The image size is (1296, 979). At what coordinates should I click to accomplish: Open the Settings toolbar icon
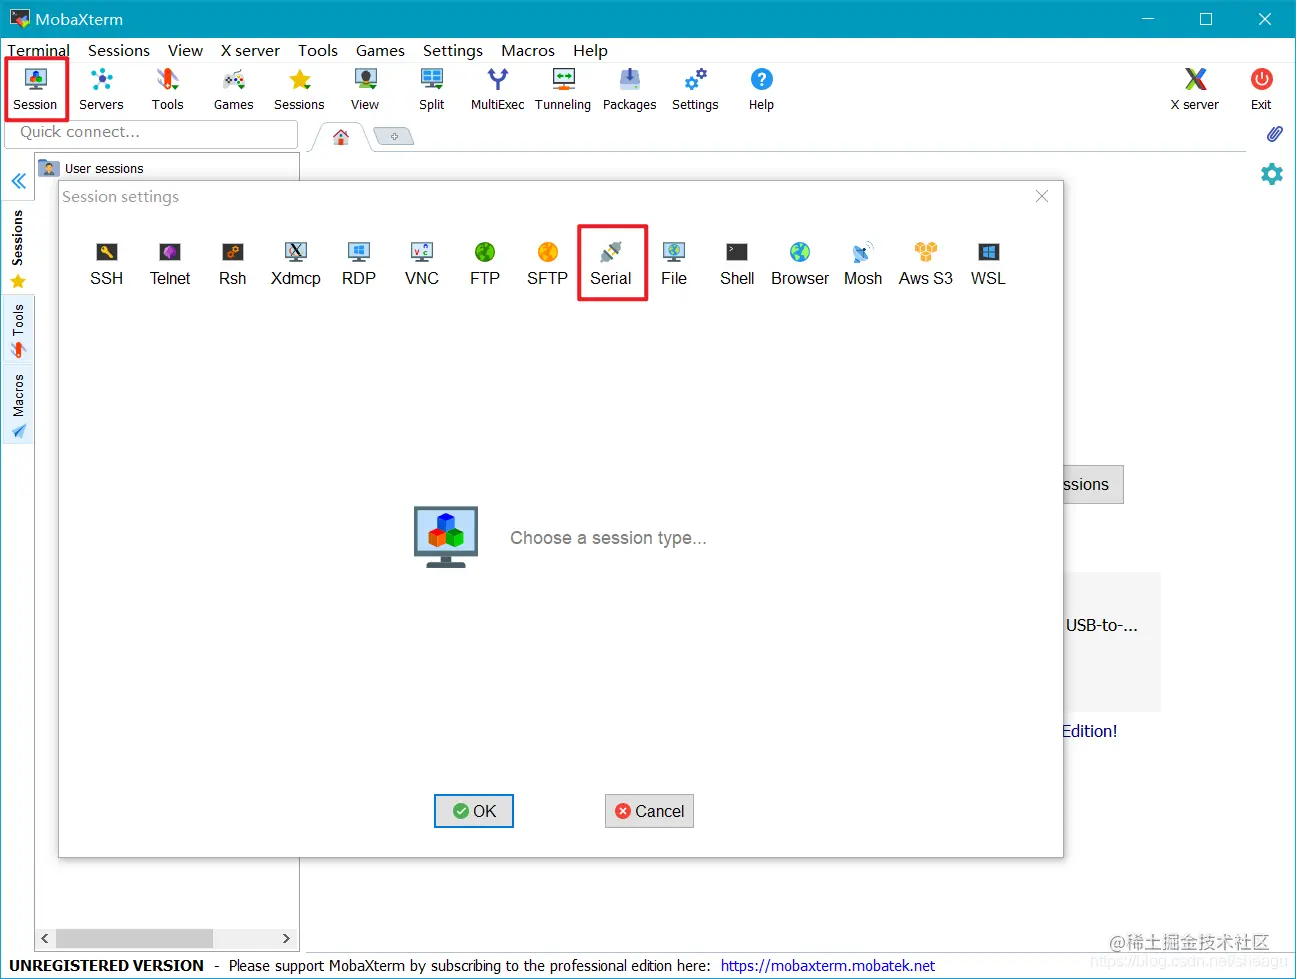click(x=695, y=89)
